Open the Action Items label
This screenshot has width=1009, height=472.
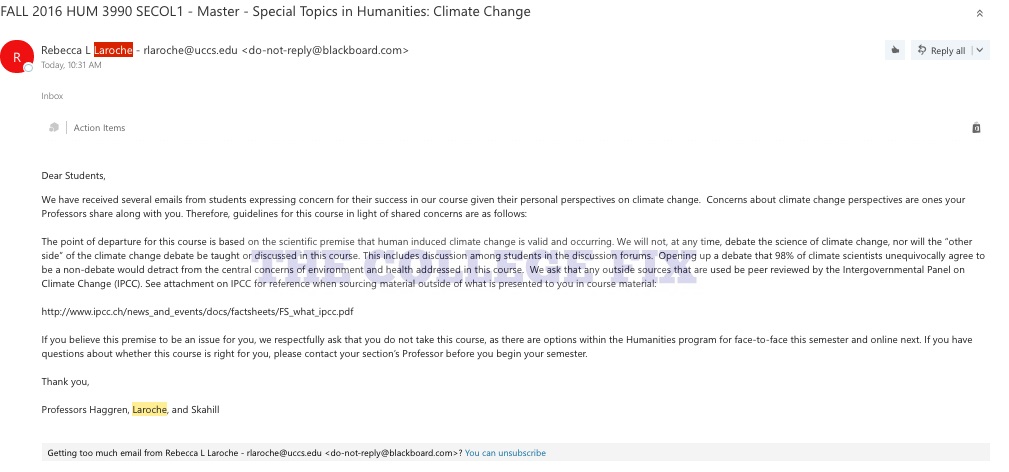[x=99, y=128]
